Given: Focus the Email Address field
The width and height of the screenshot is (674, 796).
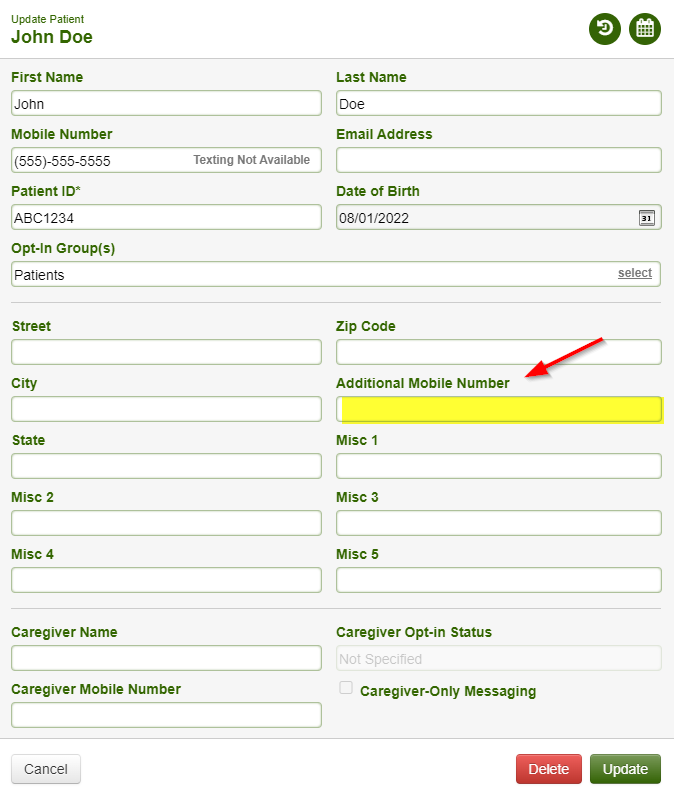Looking at the screenshot, I should (498, 160).
